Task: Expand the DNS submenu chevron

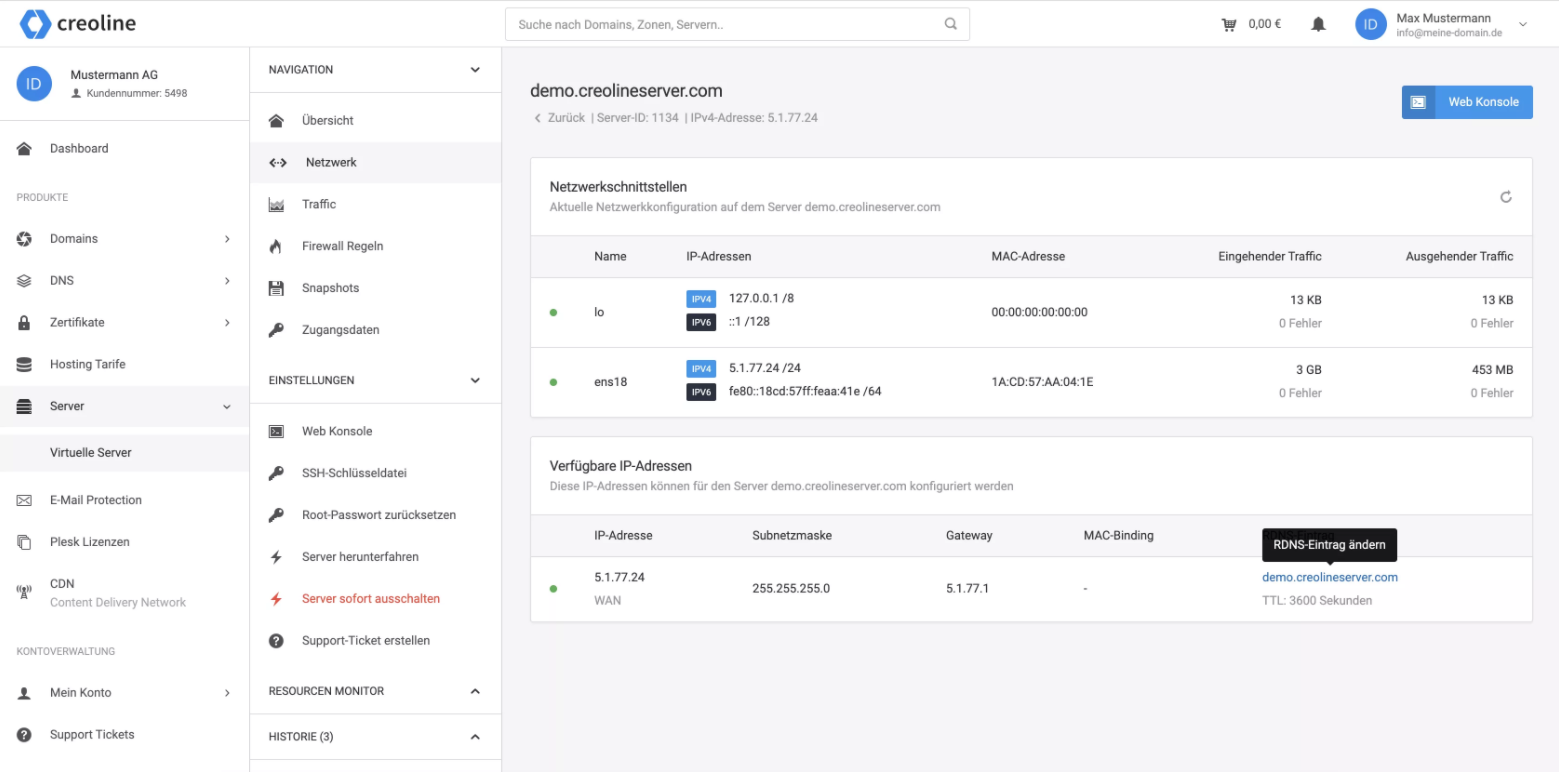Action: coord(227,281)
